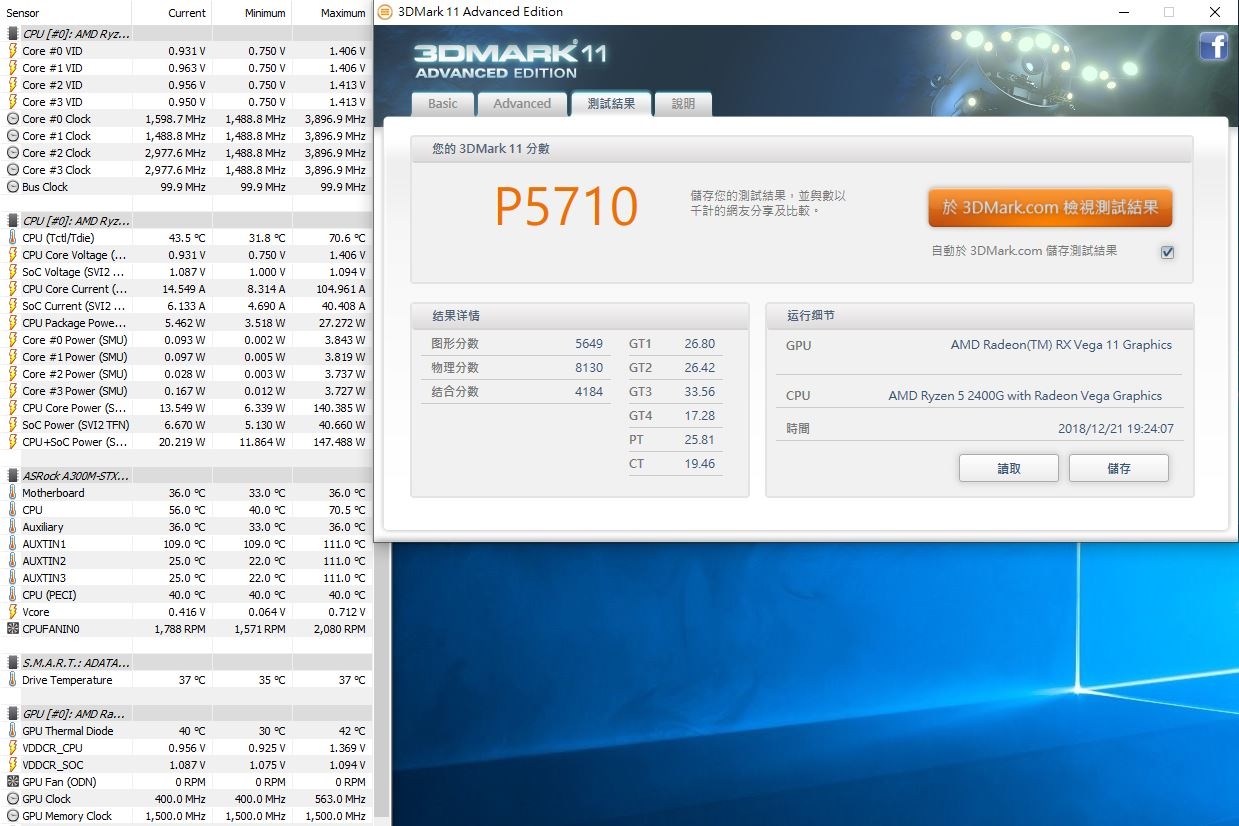
Task: Click the drive icon of the S.M.A.R.T. group
Action: tap(13, 663)
